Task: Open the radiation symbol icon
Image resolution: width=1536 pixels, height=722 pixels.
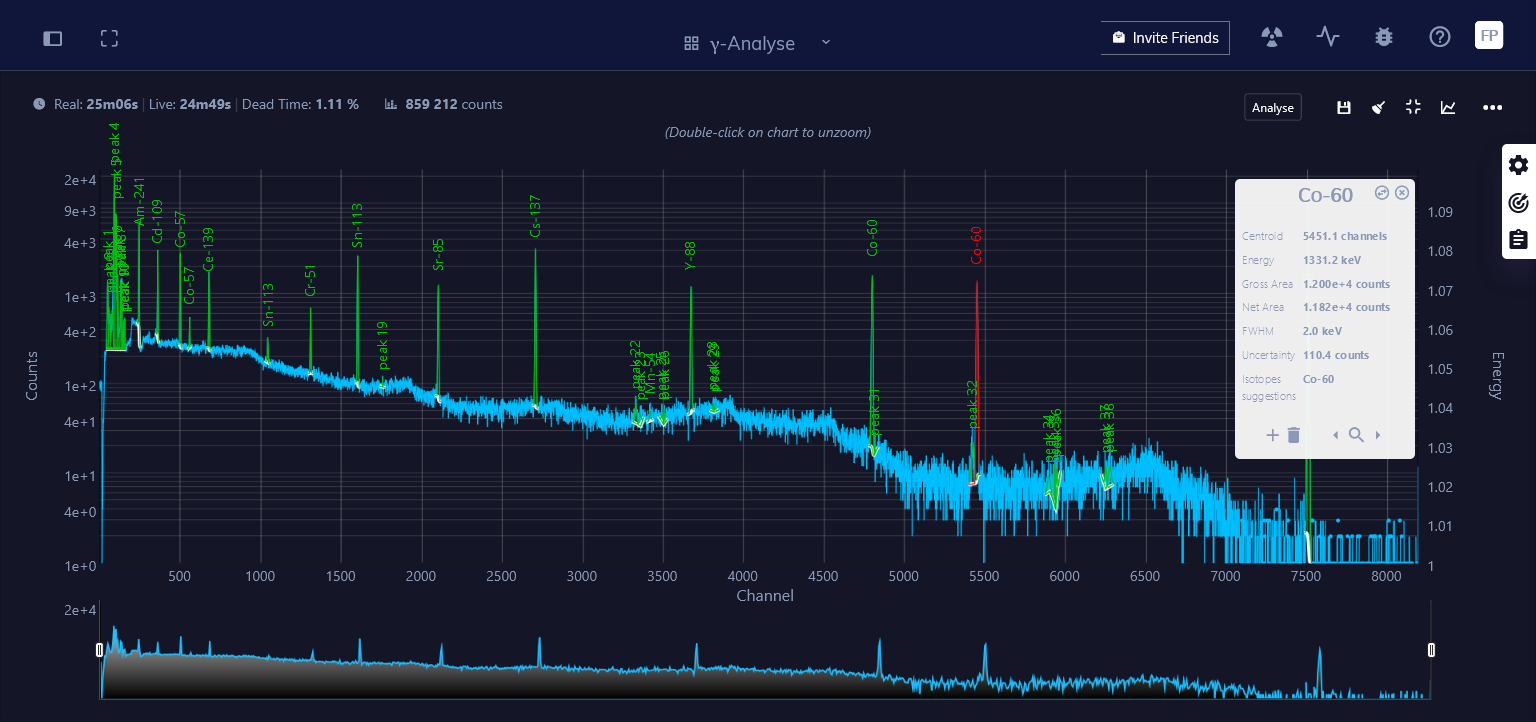Action: pyautogui.click(x=1272, y=37)
